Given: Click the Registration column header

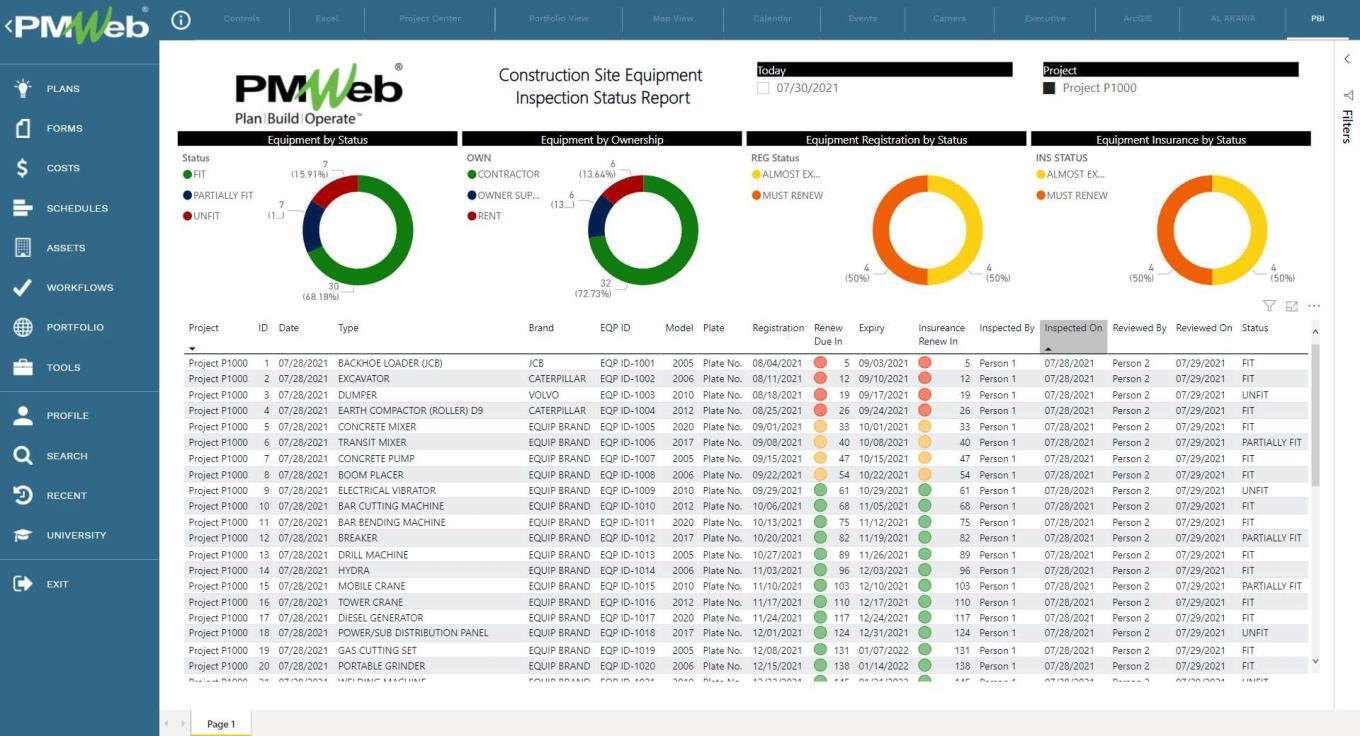Looking at the screenshot, I should [x=778, y=328].
